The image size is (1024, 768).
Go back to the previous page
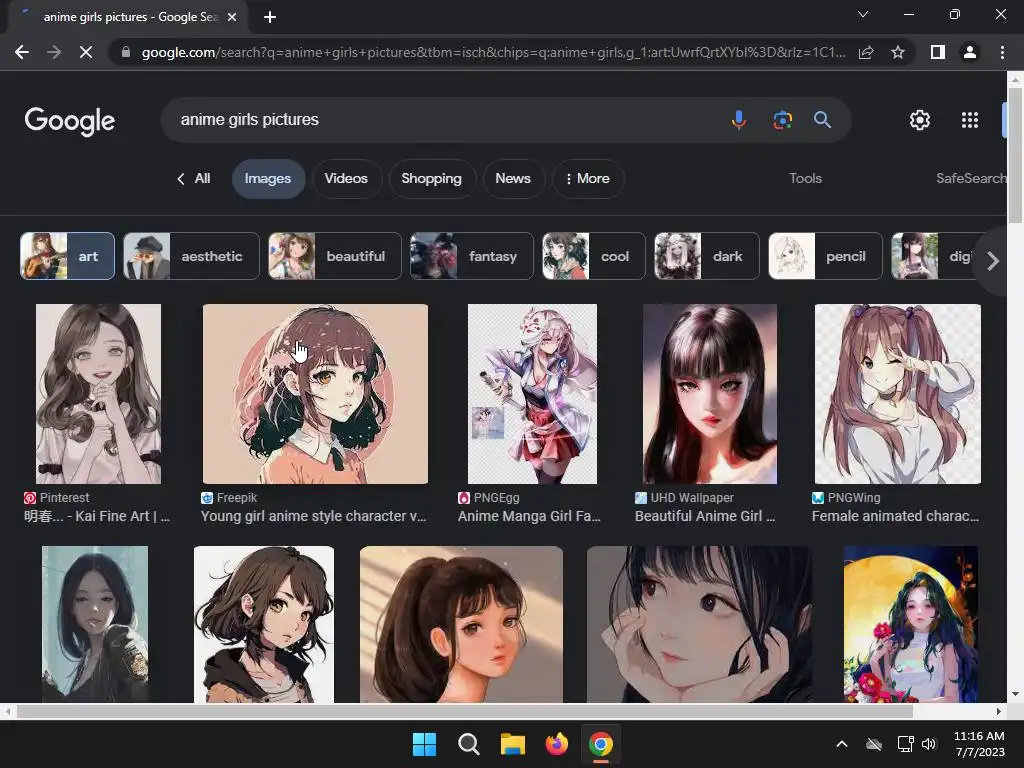pos(22,52)
